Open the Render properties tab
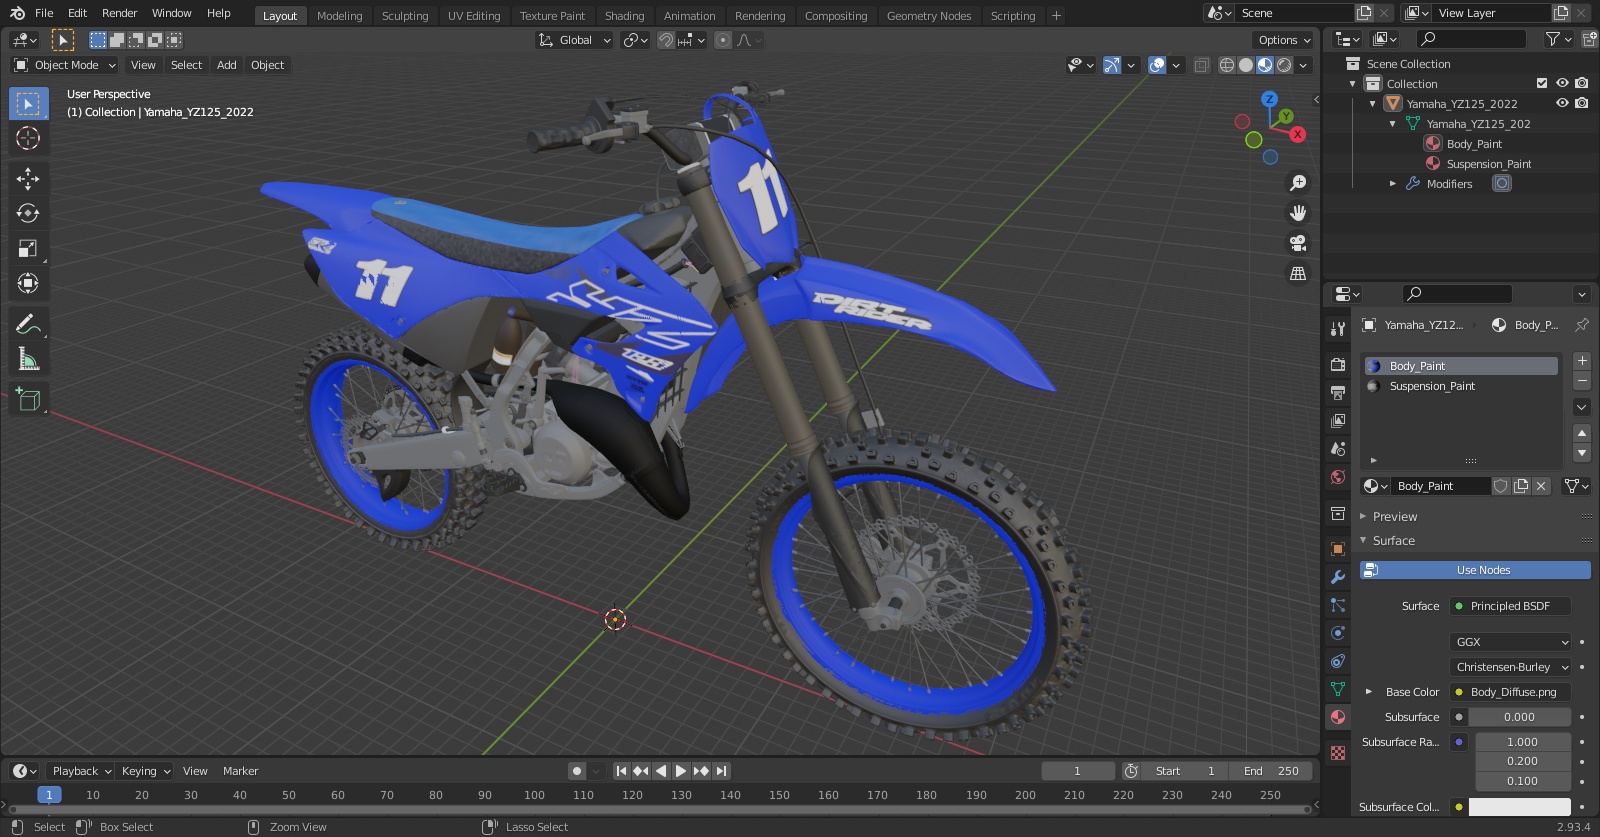The height and width of the screenshot is (837, 1600). point(1338,364)
